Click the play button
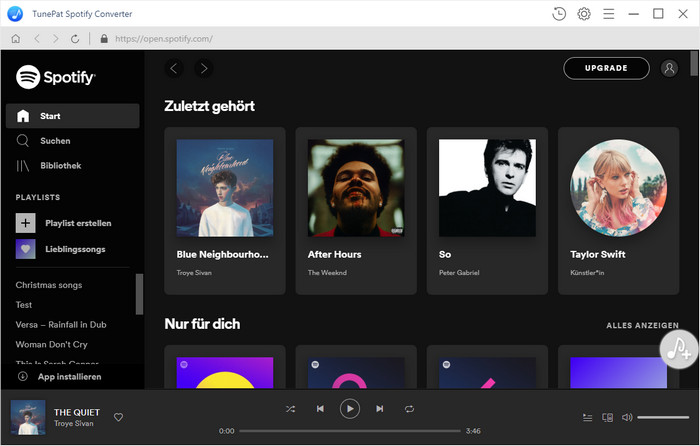 [350, 408]
